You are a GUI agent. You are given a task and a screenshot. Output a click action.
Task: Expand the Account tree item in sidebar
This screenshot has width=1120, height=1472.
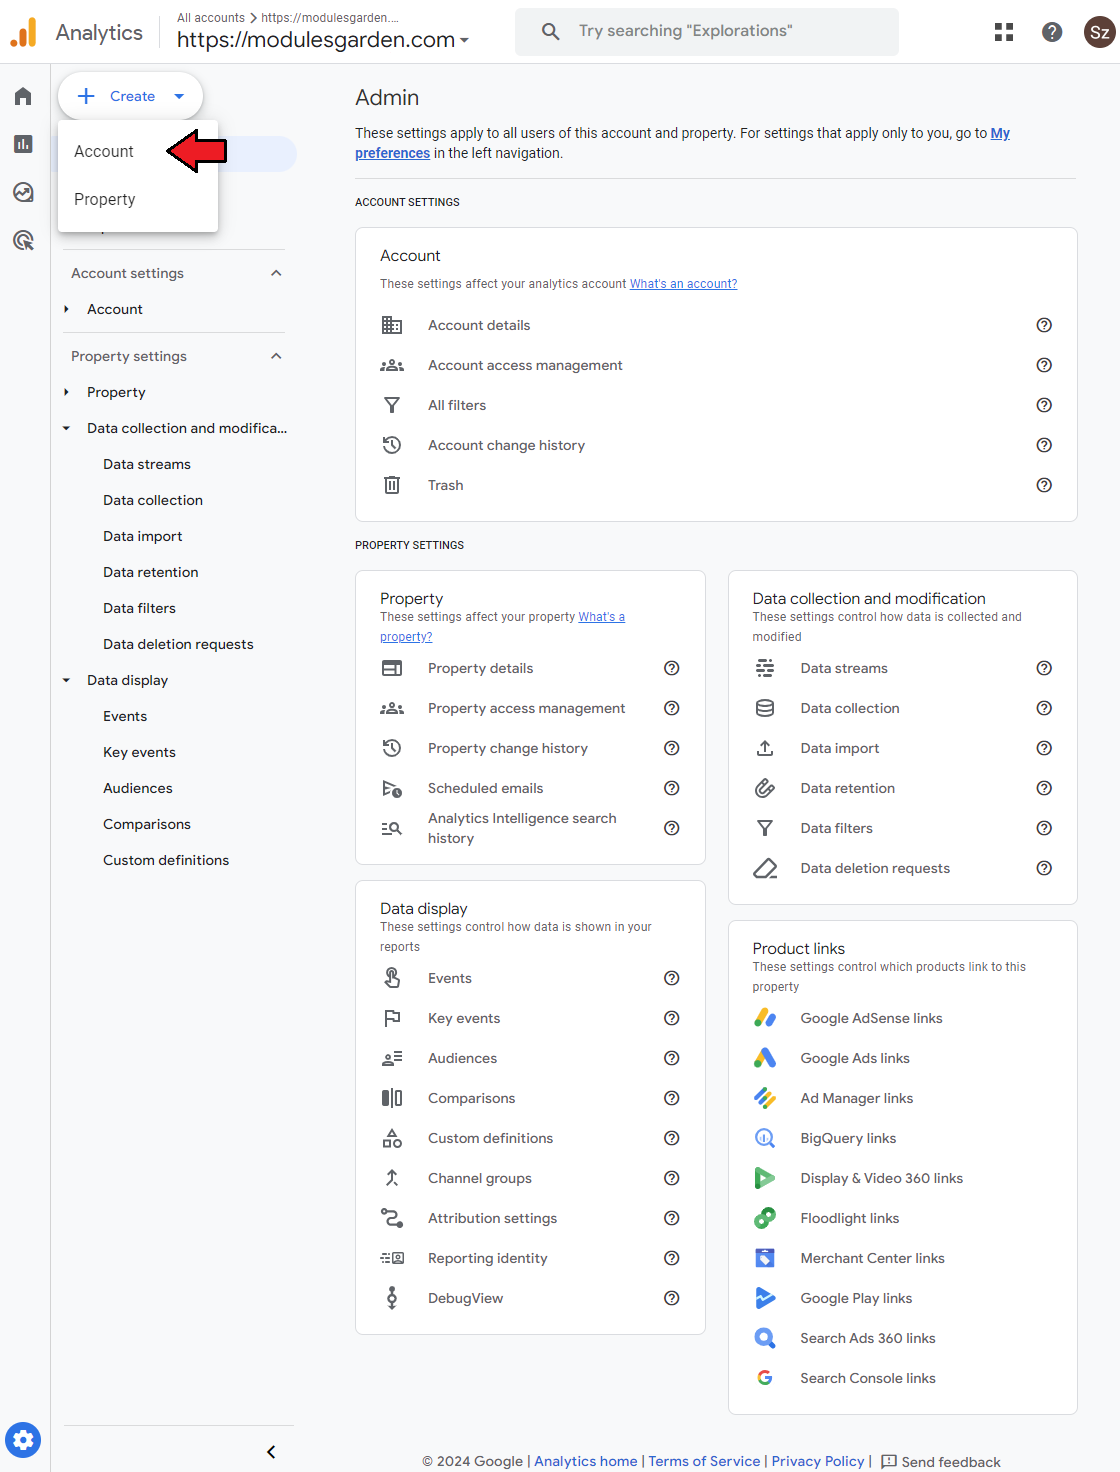point(66,309)
